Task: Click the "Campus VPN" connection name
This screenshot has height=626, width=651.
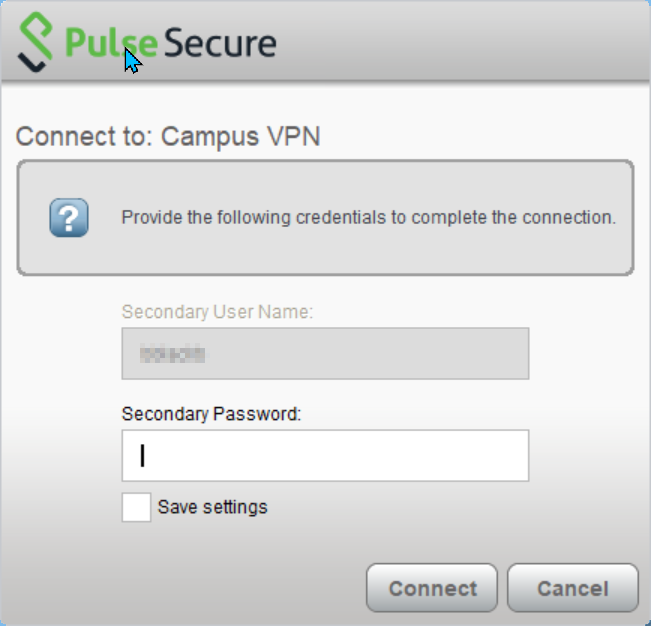Action: pyautogui.click(x=241, y=137)
